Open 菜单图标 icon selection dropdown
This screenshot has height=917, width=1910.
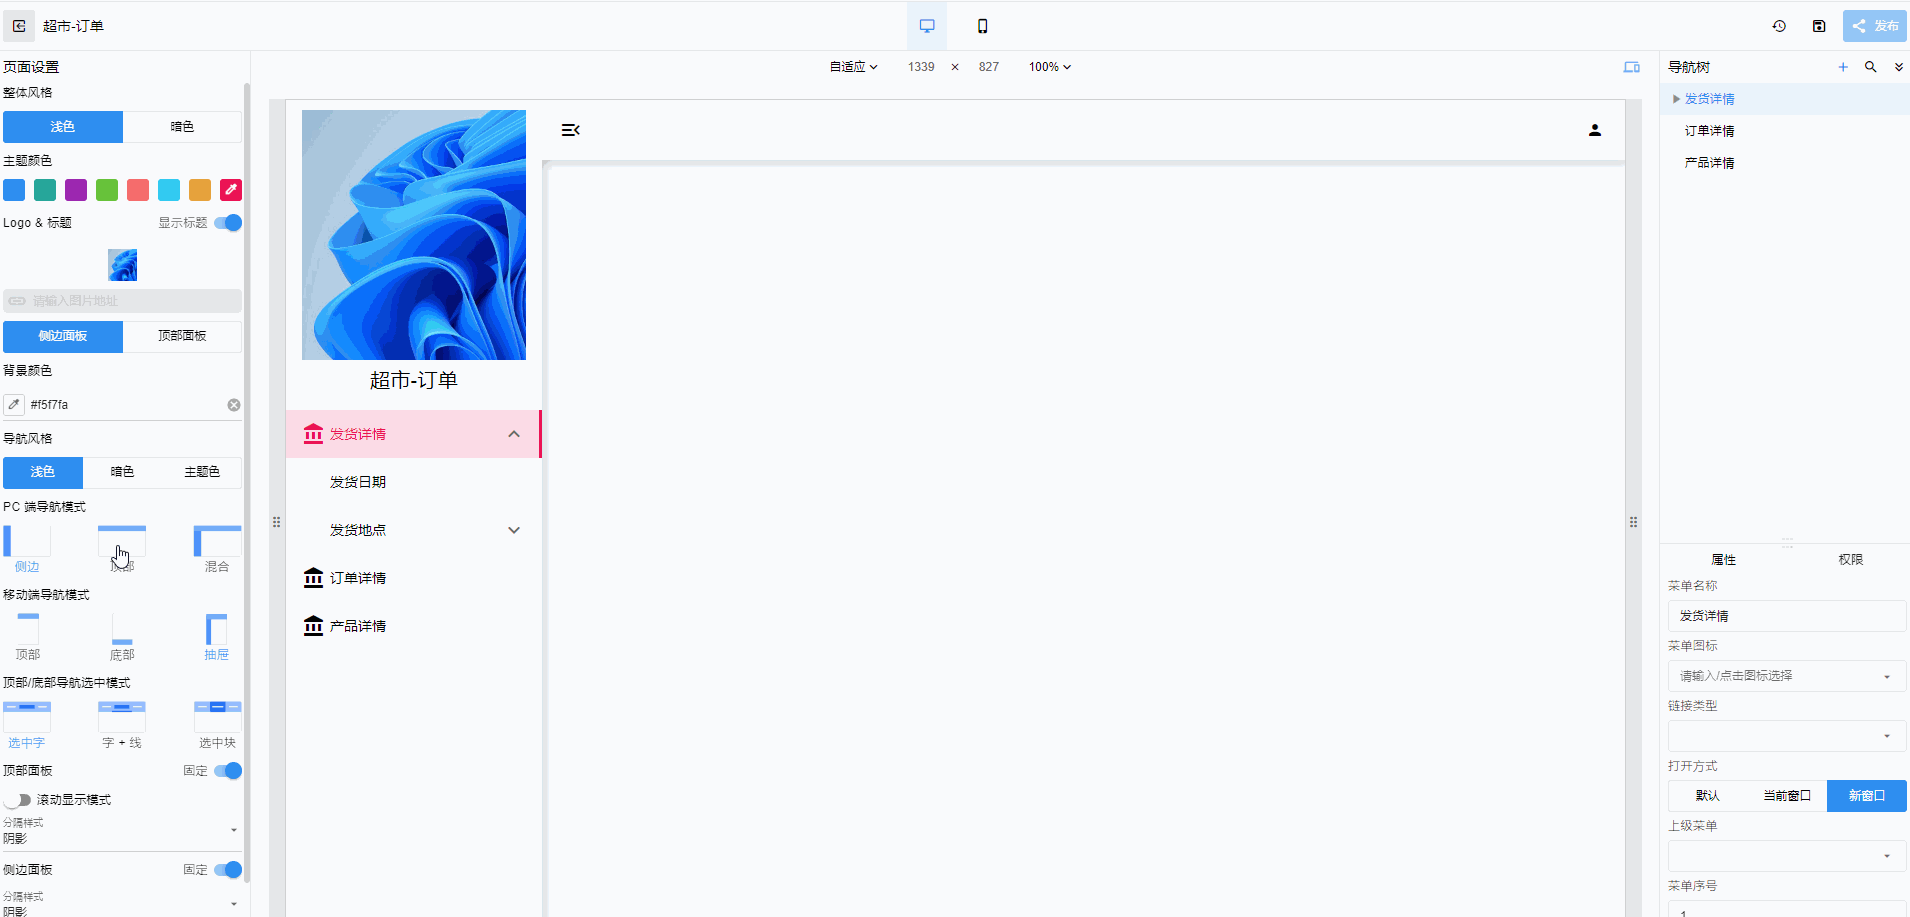click(x=1787, y=676)
